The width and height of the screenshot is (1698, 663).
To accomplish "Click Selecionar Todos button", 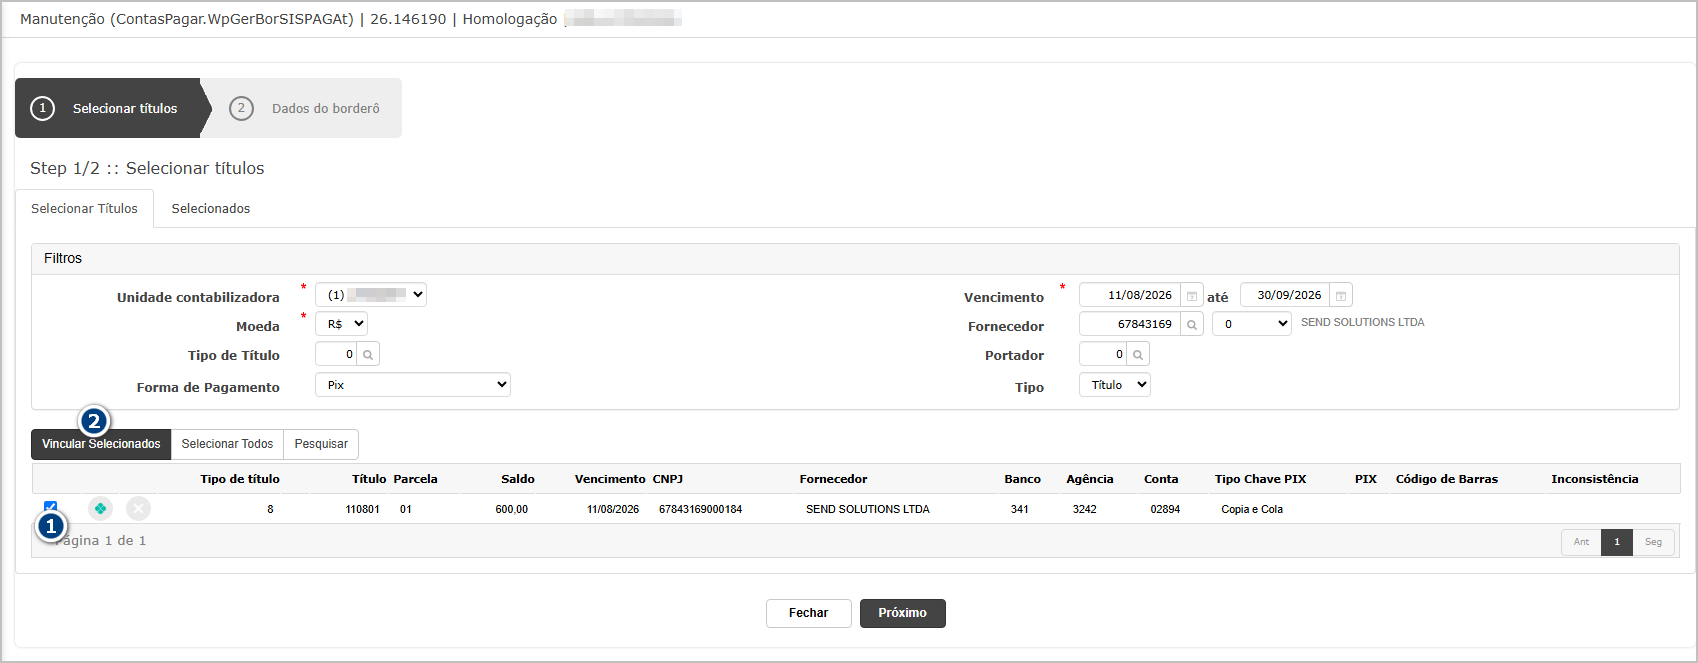I will point(227,444).
